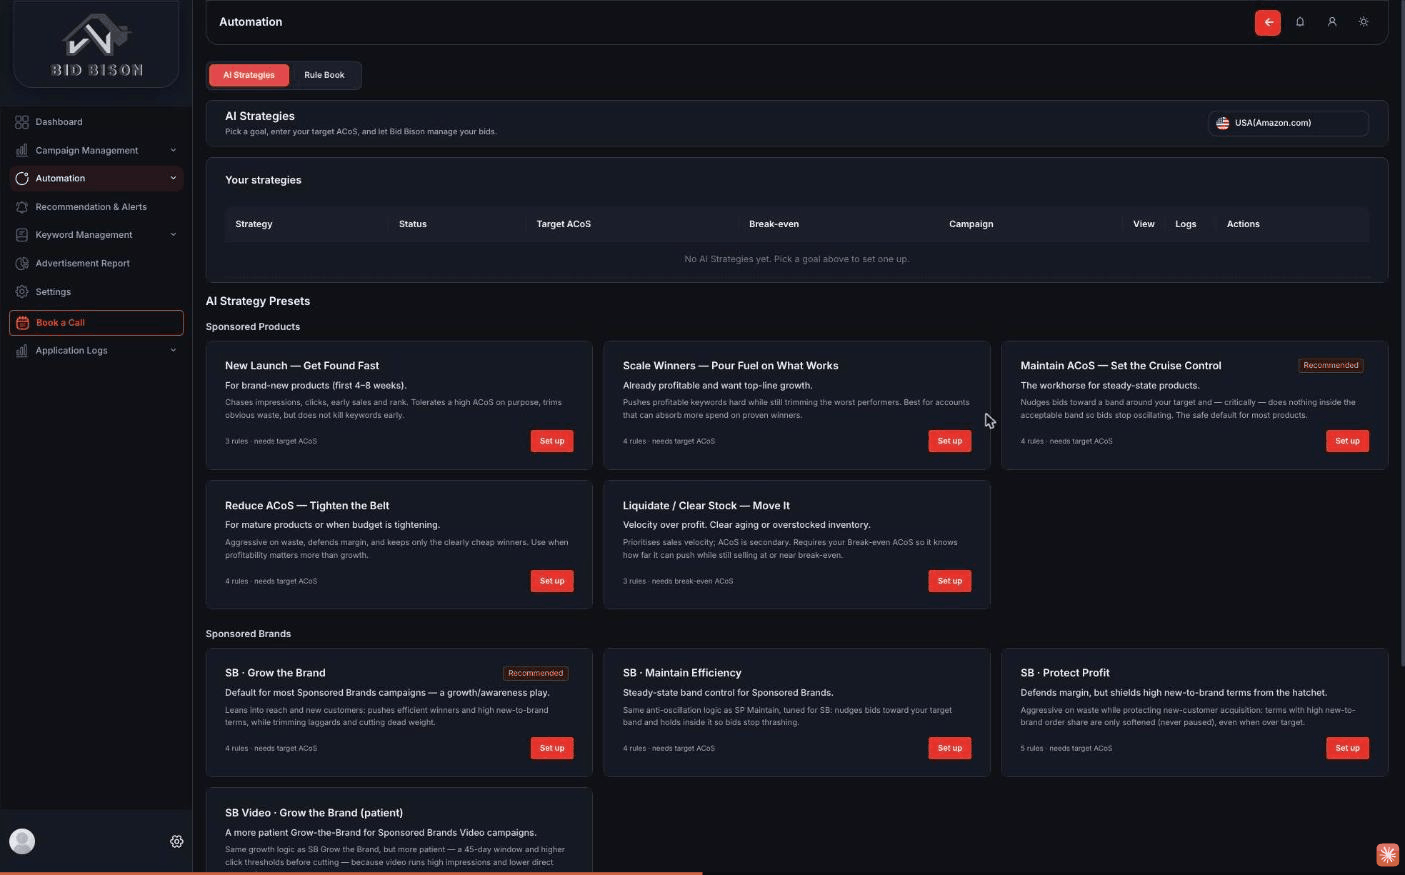The width and height of the screenshot is (1405, 875).
Task: Click the Liquidate / Clear Stock — Move It title
Action: click(706, 506)
